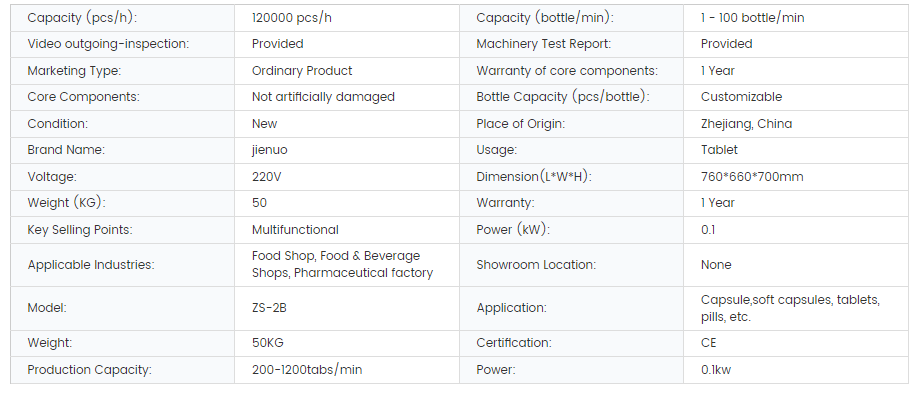Select the jienuo brand name value
917x401 pixels.
click(272, 150)
